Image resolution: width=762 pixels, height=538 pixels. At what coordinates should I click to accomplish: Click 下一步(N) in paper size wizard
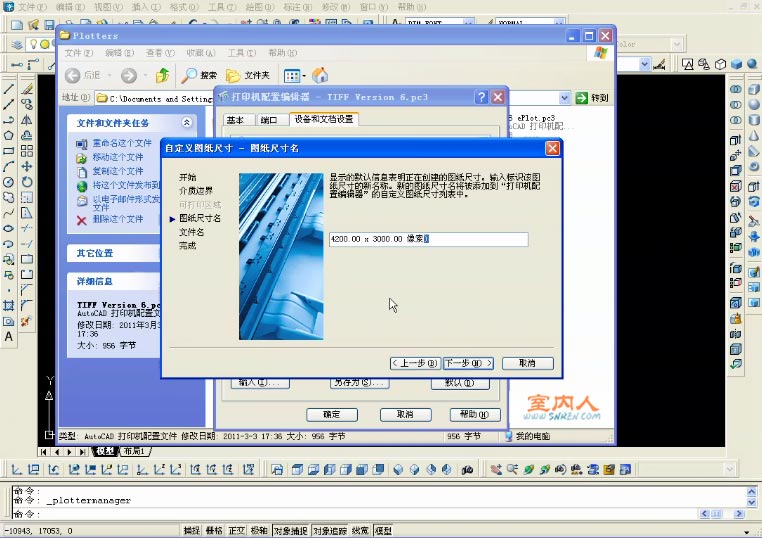point(468,363)
